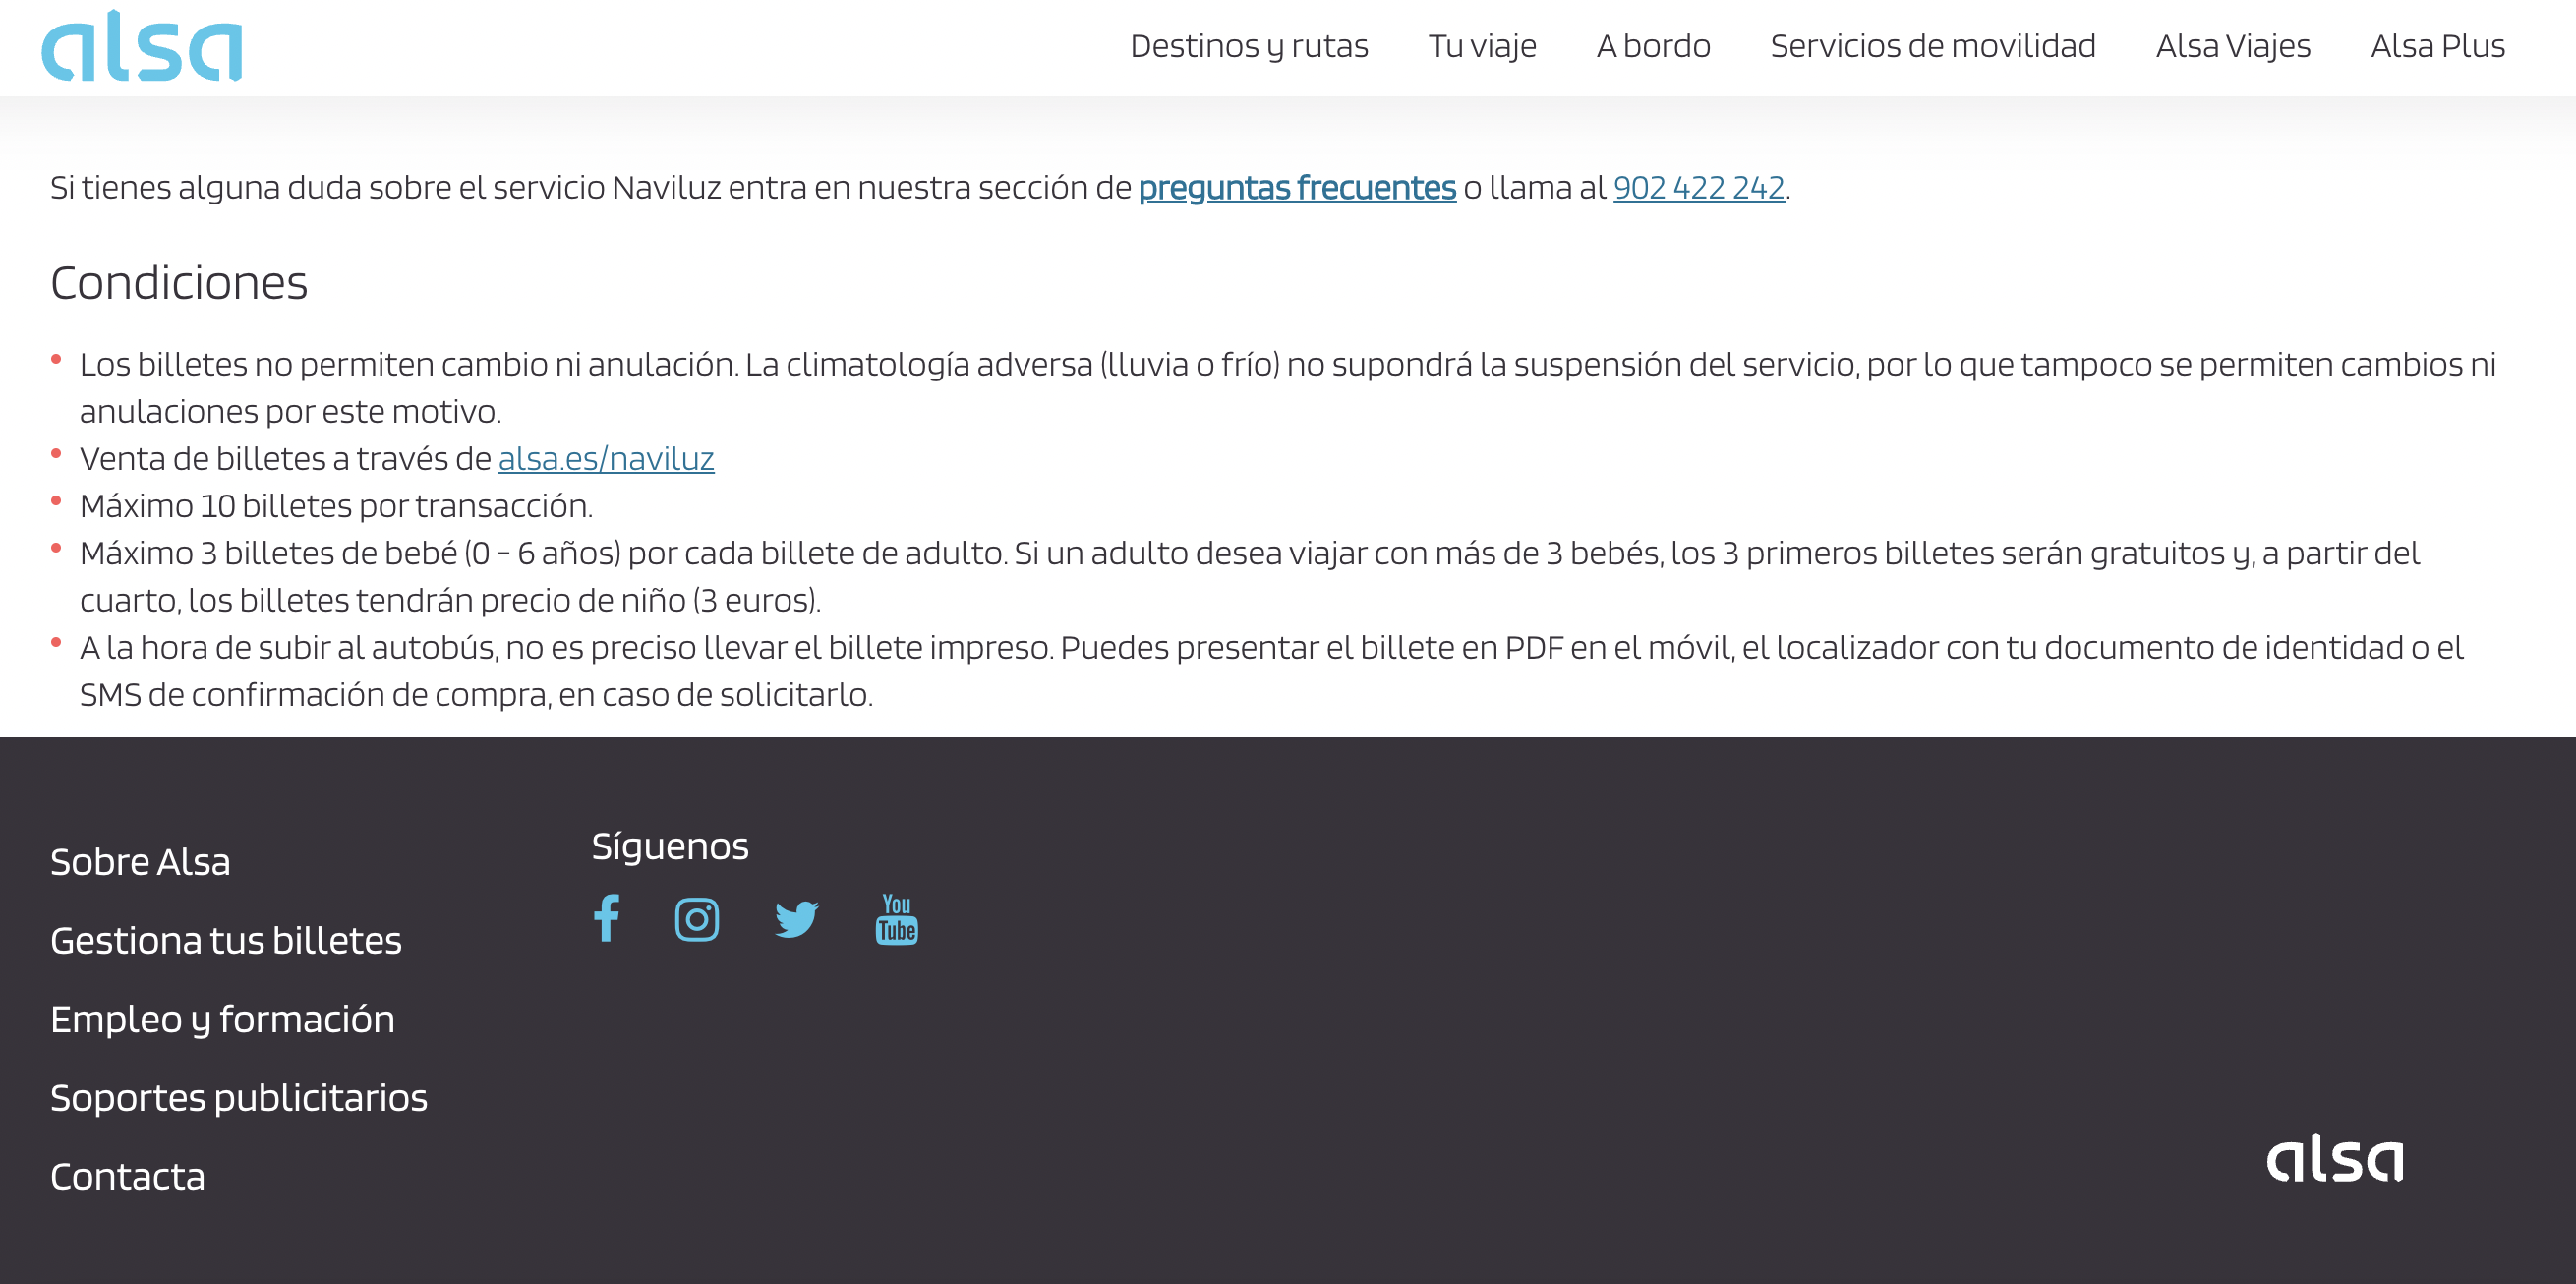Follow the preguntas frecuentes link
The width and height of the screenshot is (2576, 1284).
click(x=1296, y=187)
